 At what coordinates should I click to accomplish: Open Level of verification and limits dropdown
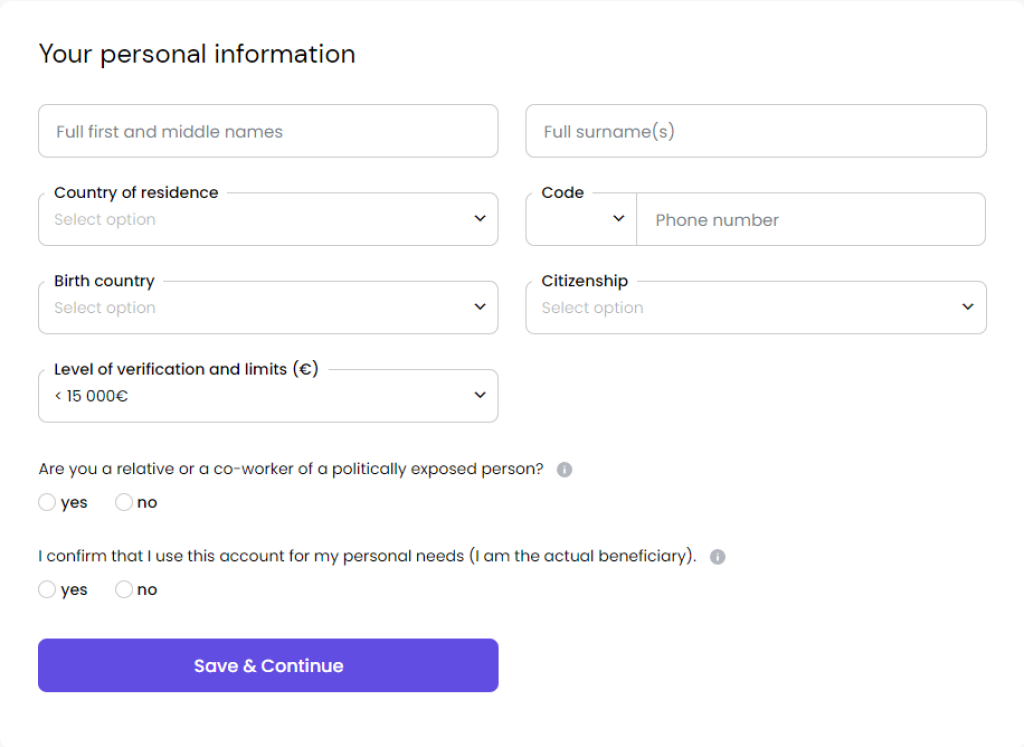[x=268, y=395]
